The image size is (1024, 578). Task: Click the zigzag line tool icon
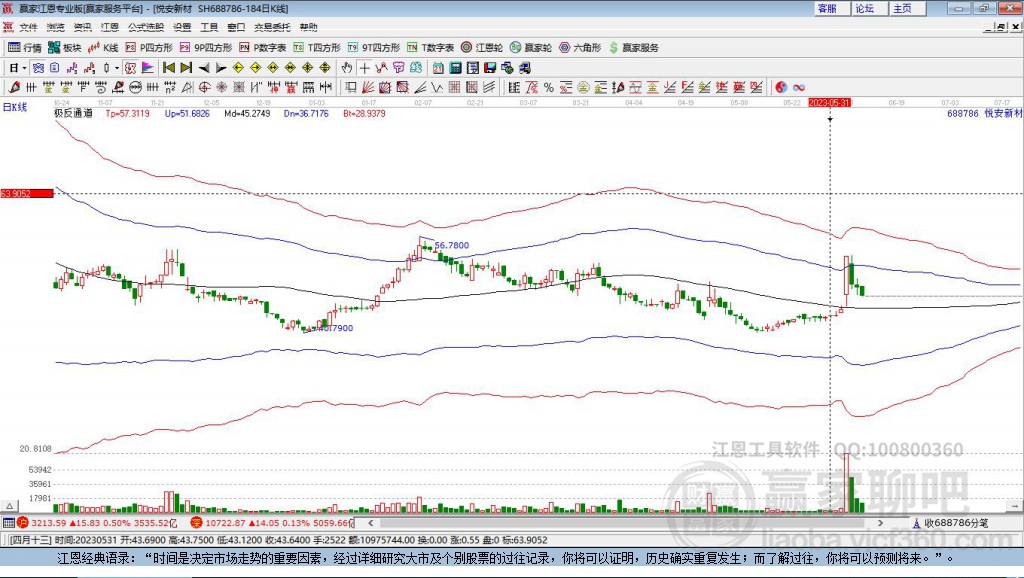tap(436, 88)
